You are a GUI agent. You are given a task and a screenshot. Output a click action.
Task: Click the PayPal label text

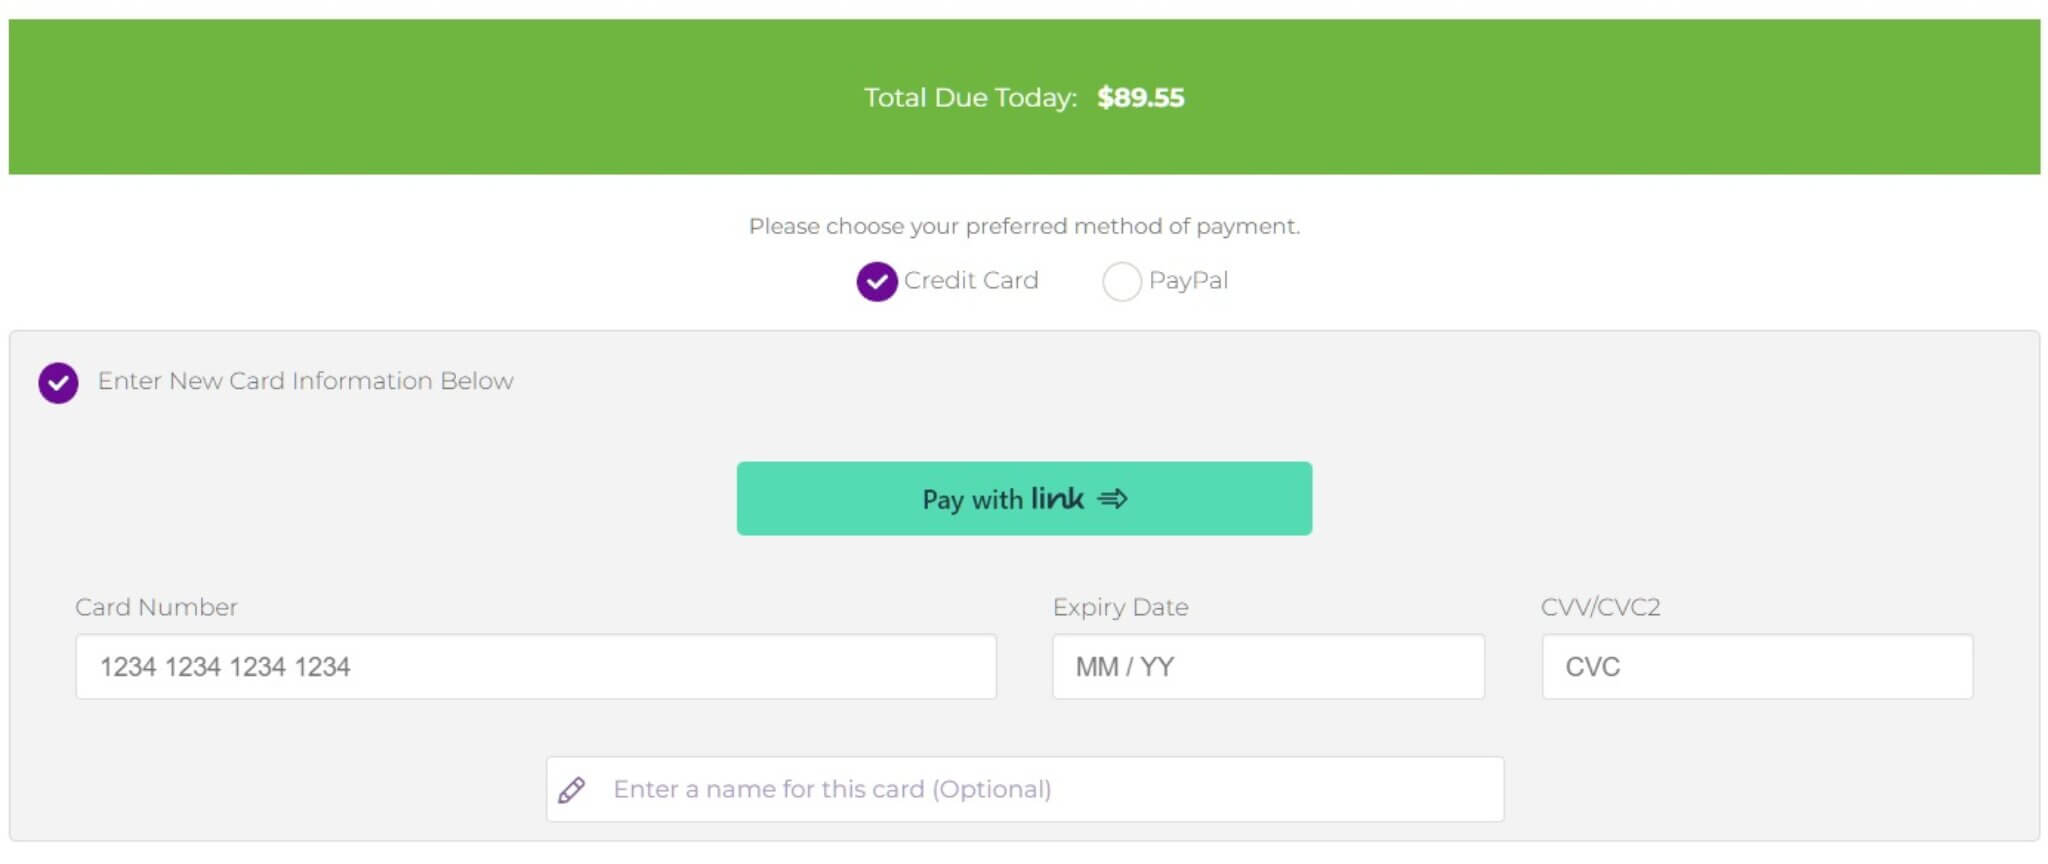1188,281
